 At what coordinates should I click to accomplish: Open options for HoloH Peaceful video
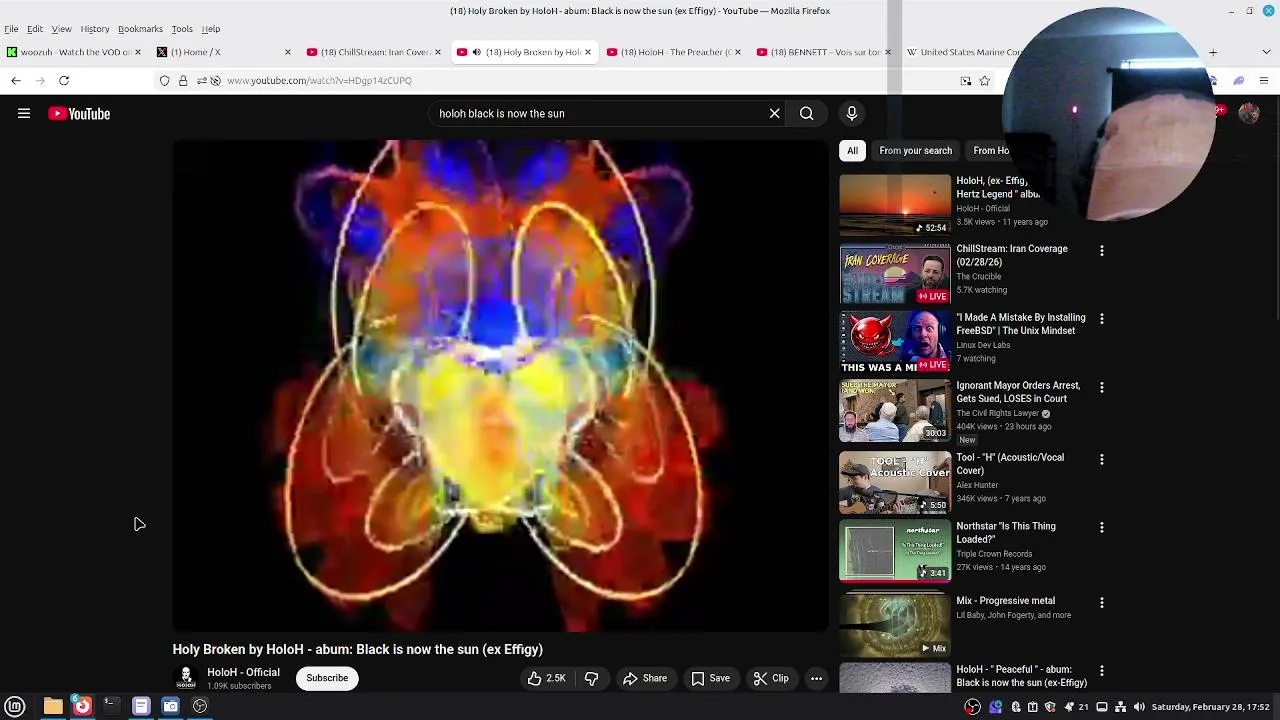point(1102,671)
